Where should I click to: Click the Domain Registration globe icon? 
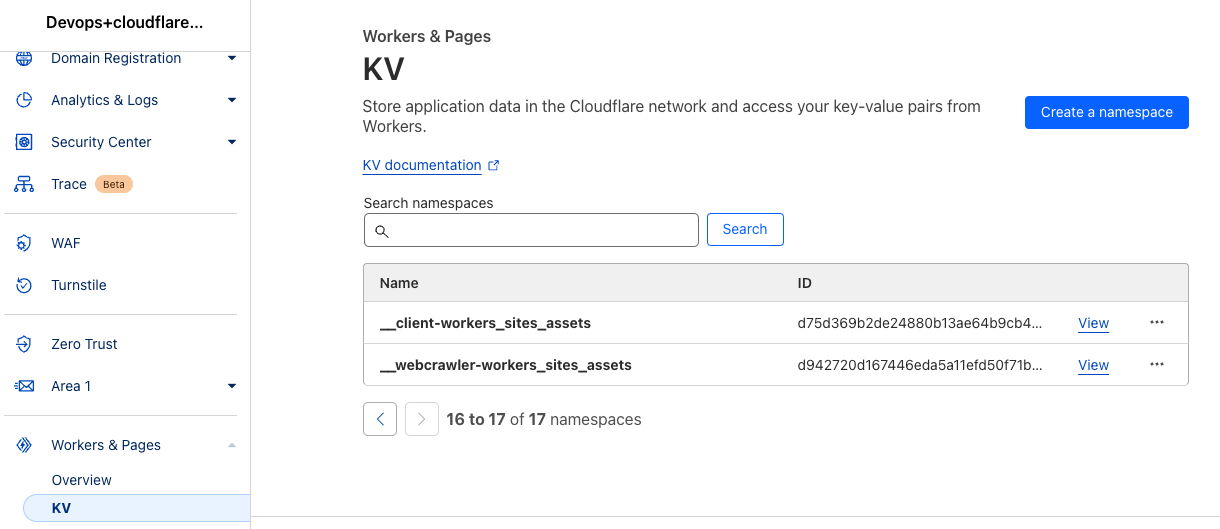click(x=25, y=59)
